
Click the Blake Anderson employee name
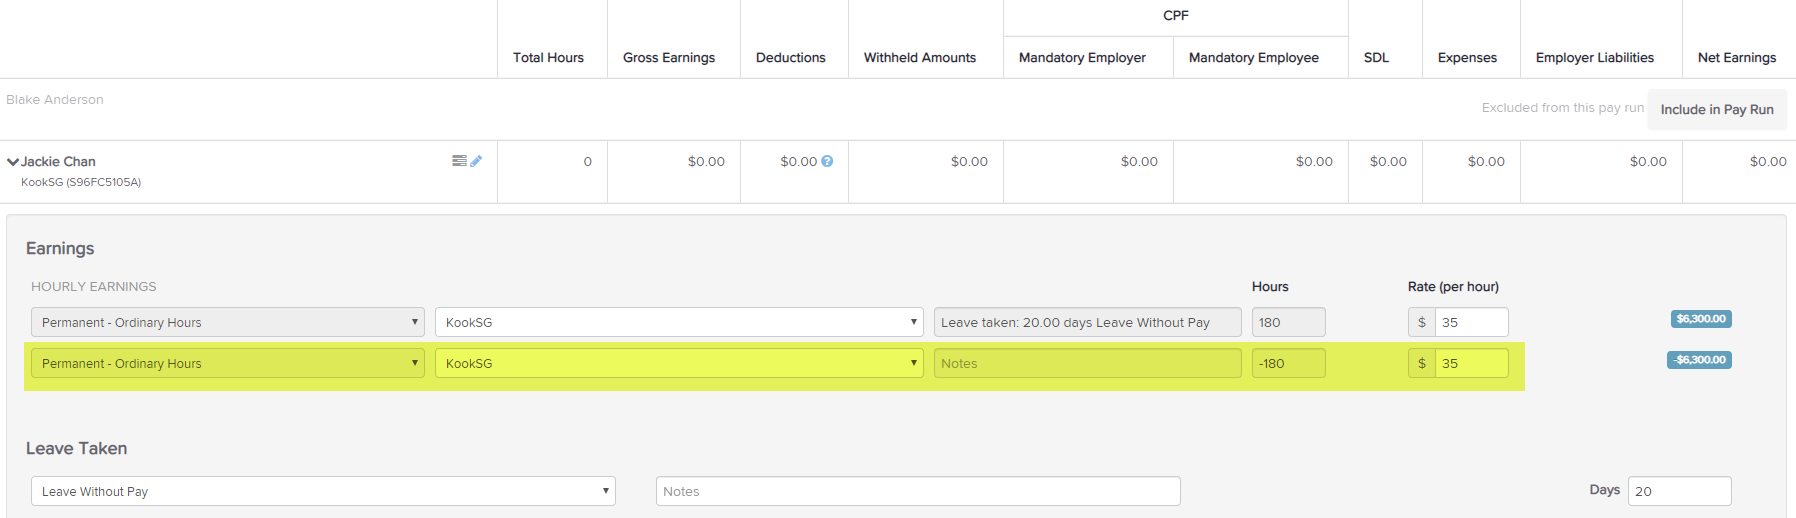(55, 100)
